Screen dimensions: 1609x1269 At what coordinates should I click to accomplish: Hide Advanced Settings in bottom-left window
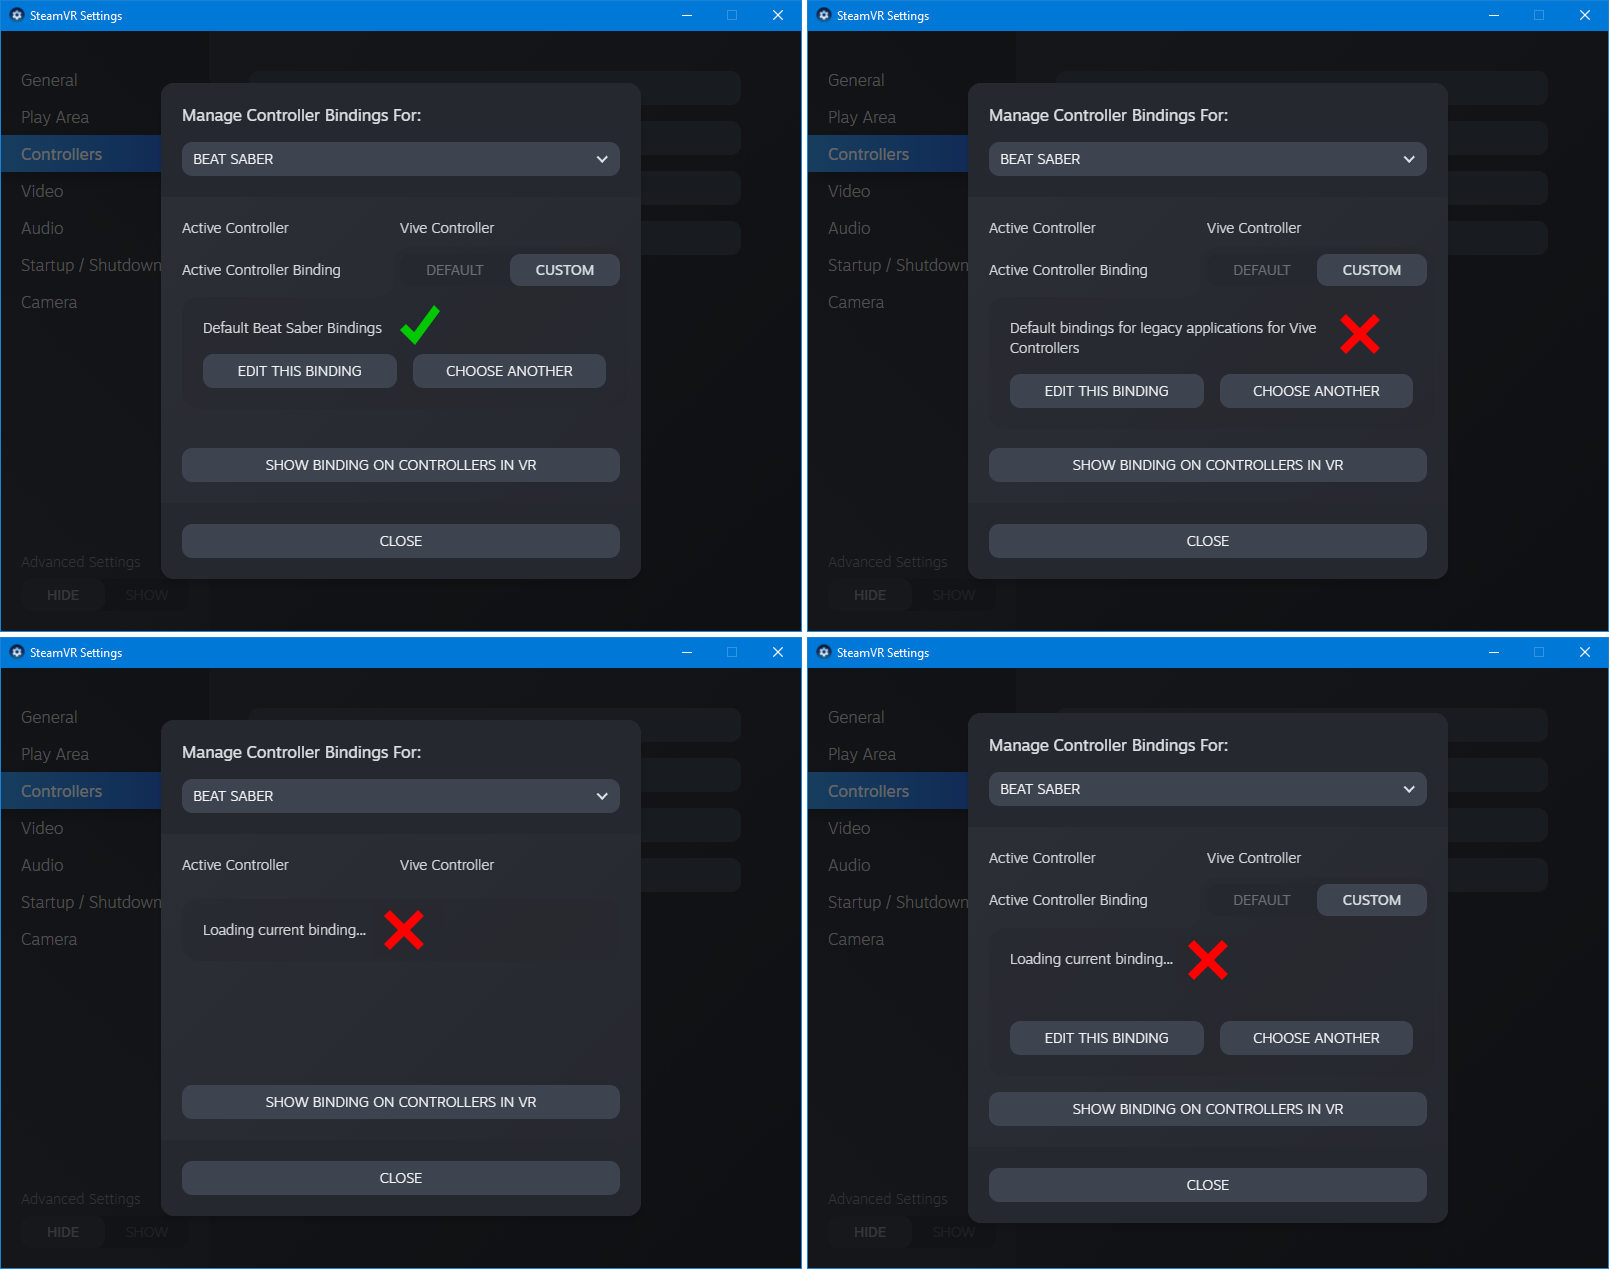63,1232
